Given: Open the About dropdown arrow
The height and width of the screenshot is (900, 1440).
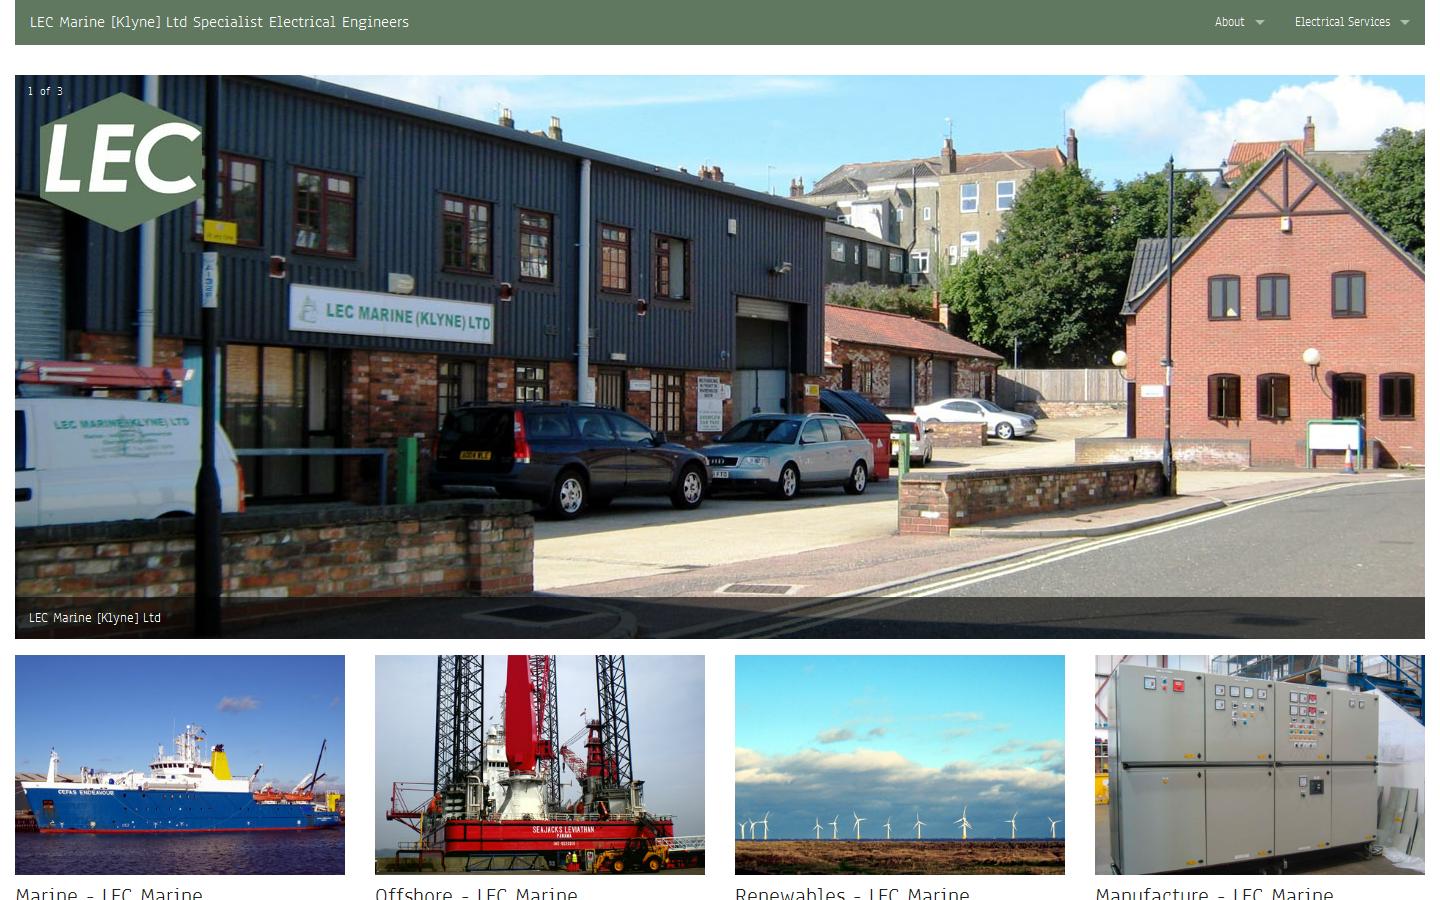Looking at the screenshot, I should 1259,22.
